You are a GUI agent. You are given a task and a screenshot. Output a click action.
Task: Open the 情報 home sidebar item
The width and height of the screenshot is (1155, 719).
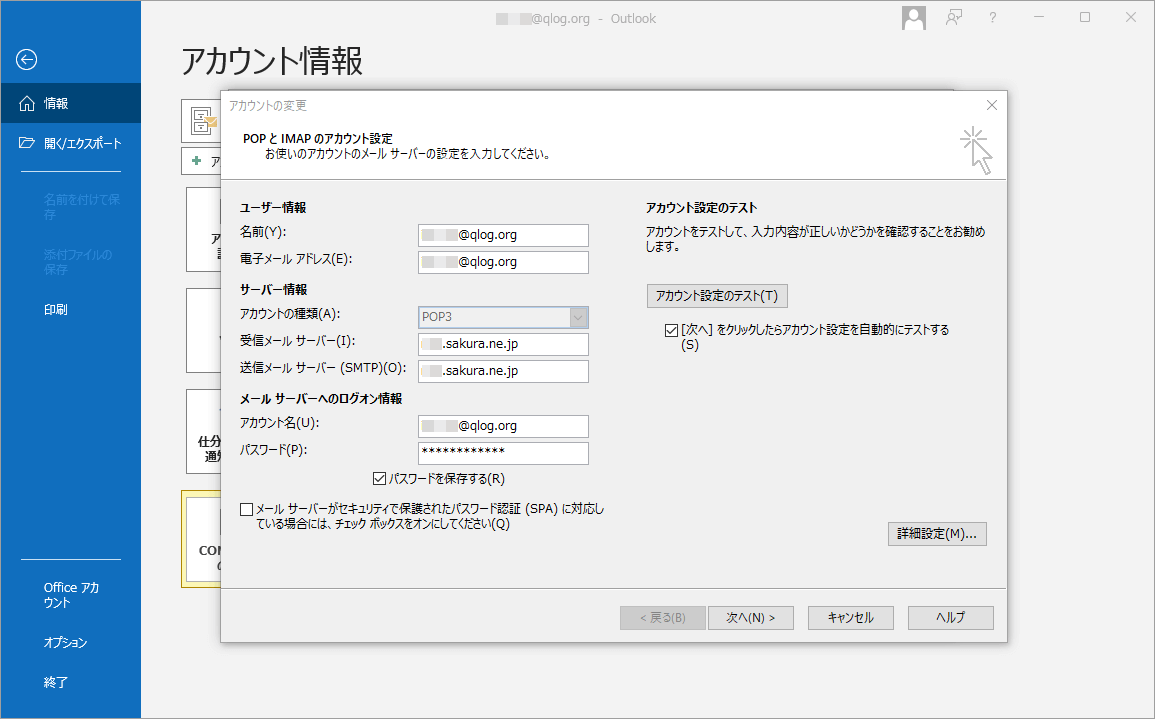(x=70, y=103)
